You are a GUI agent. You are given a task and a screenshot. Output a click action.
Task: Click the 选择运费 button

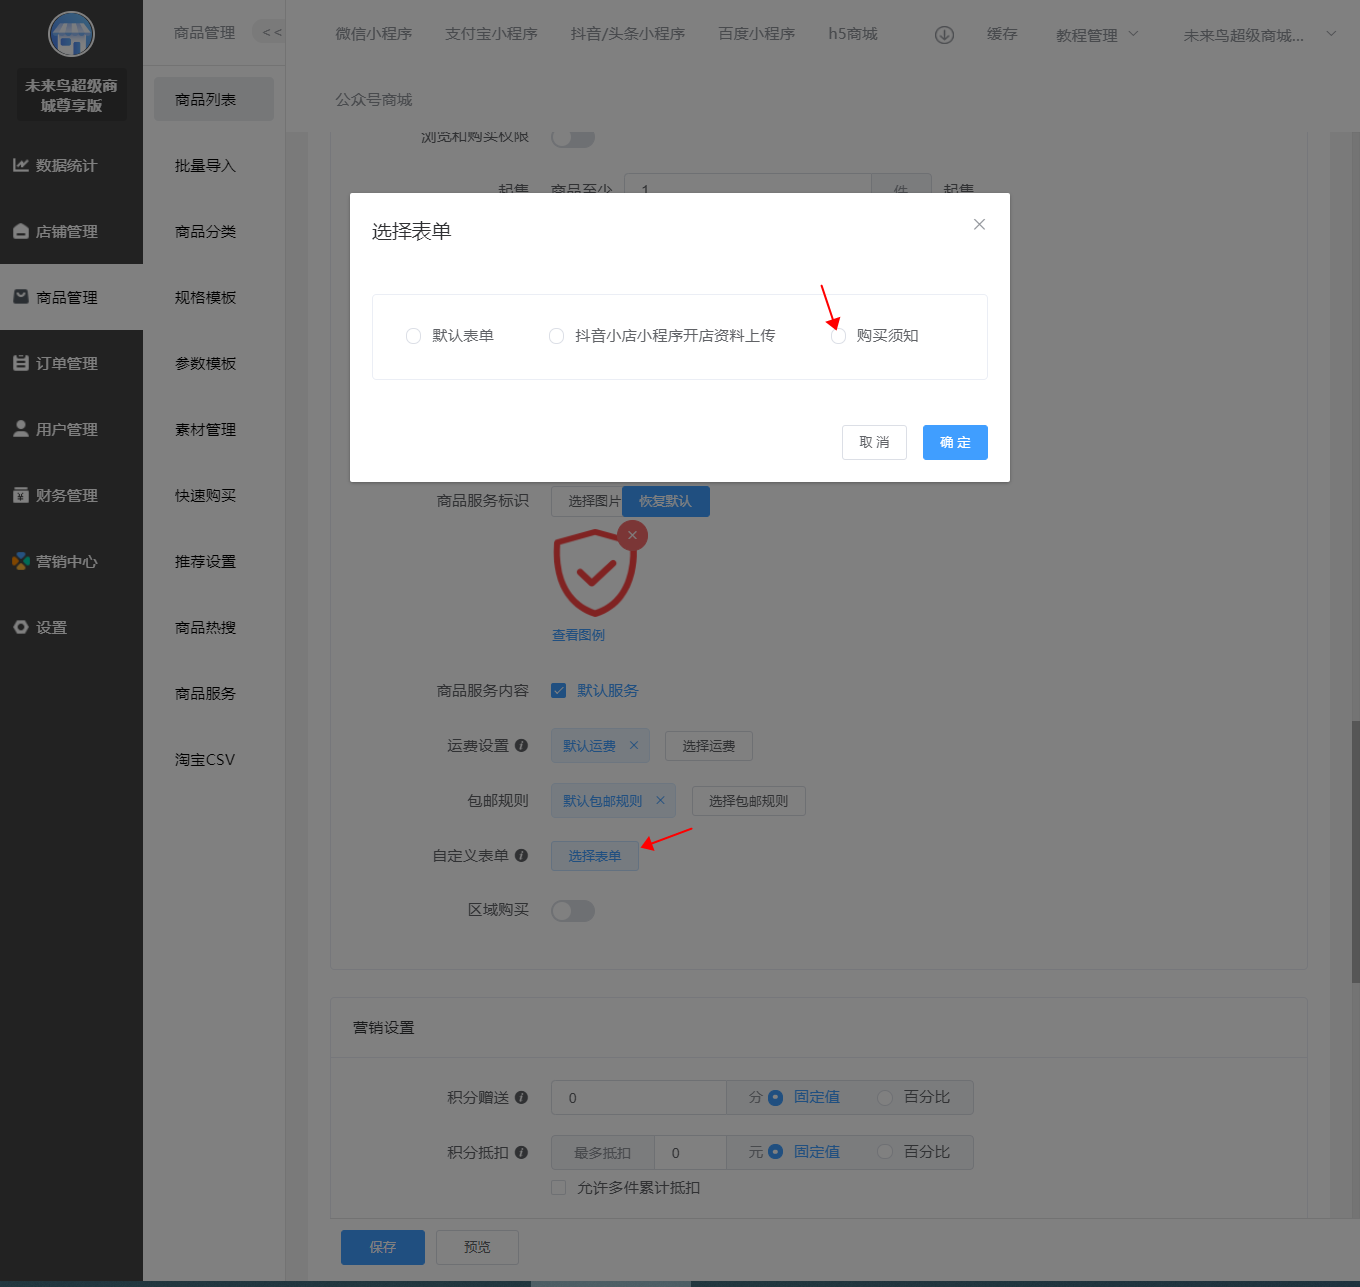(x=709, y=746)
